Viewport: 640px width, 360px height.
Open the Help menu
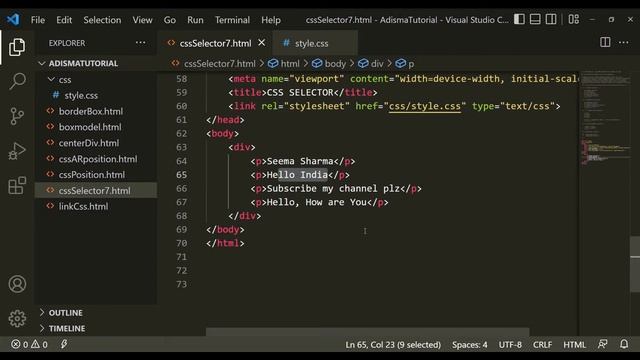pyautogui.click(x=271, y=20)
